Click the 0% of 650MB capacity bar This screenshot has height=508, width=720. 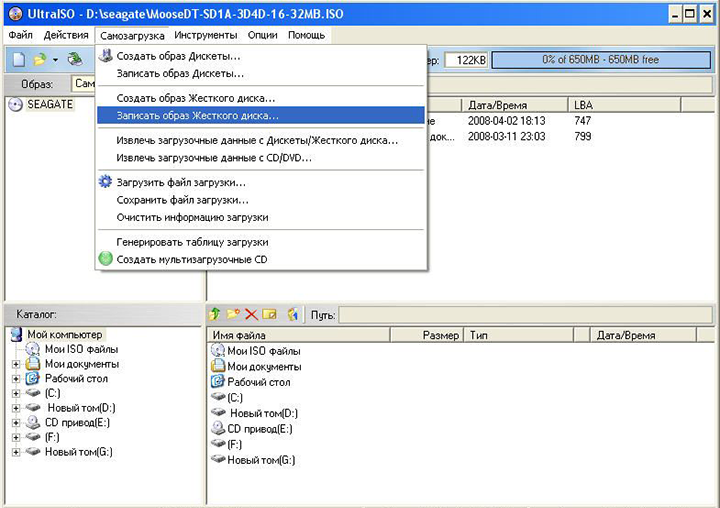tap(601, 60)
